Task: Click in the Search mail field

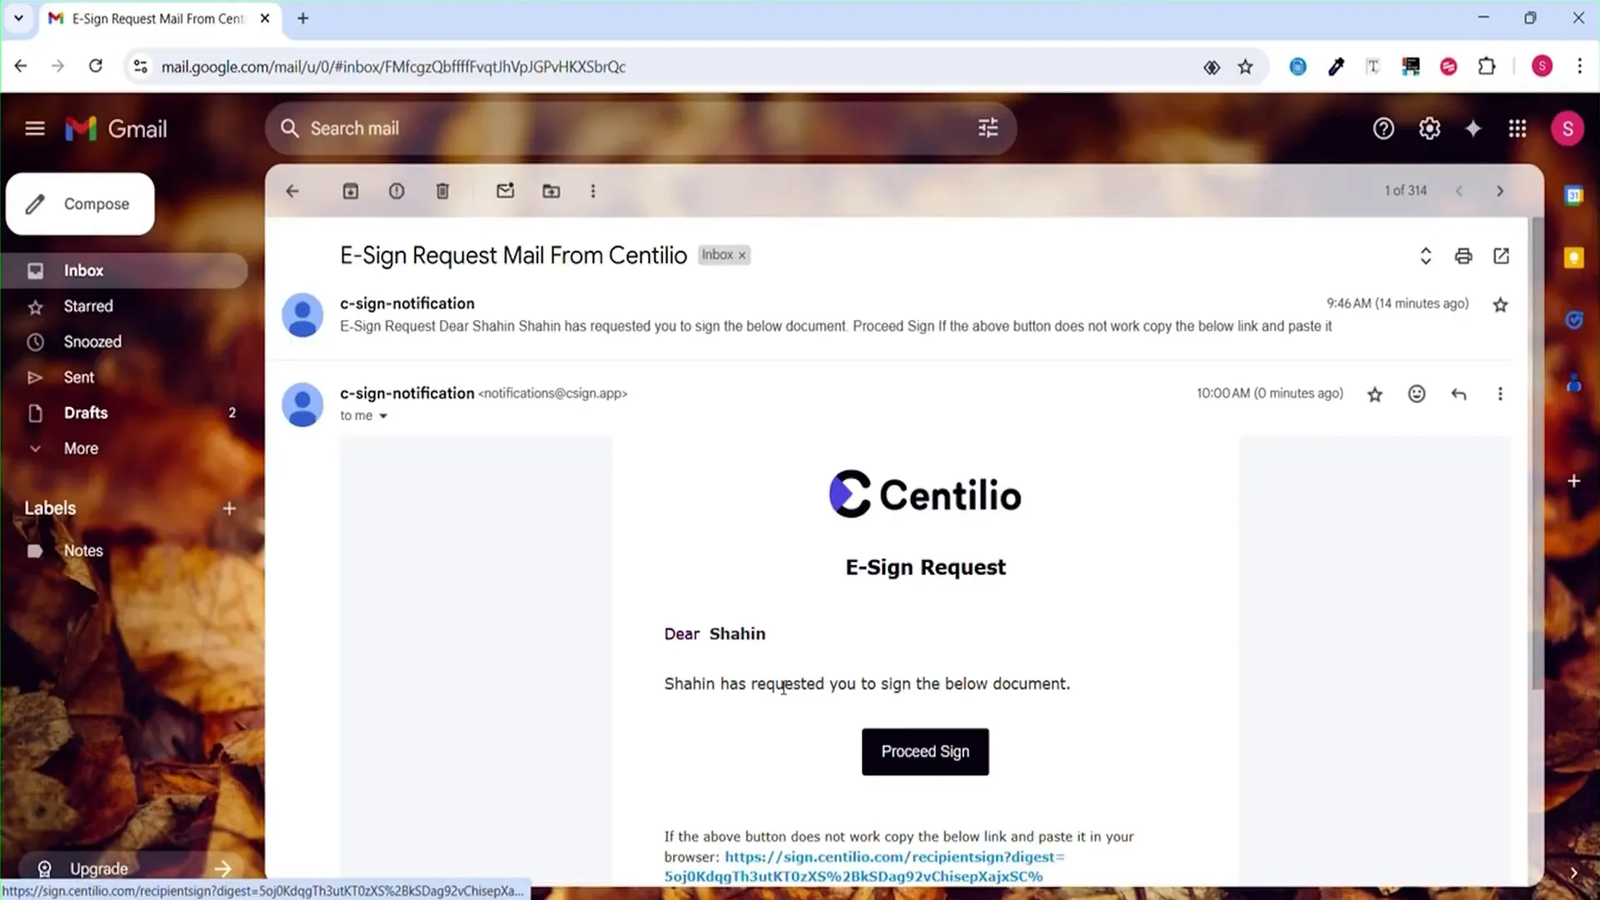Action: coord(640,128)
